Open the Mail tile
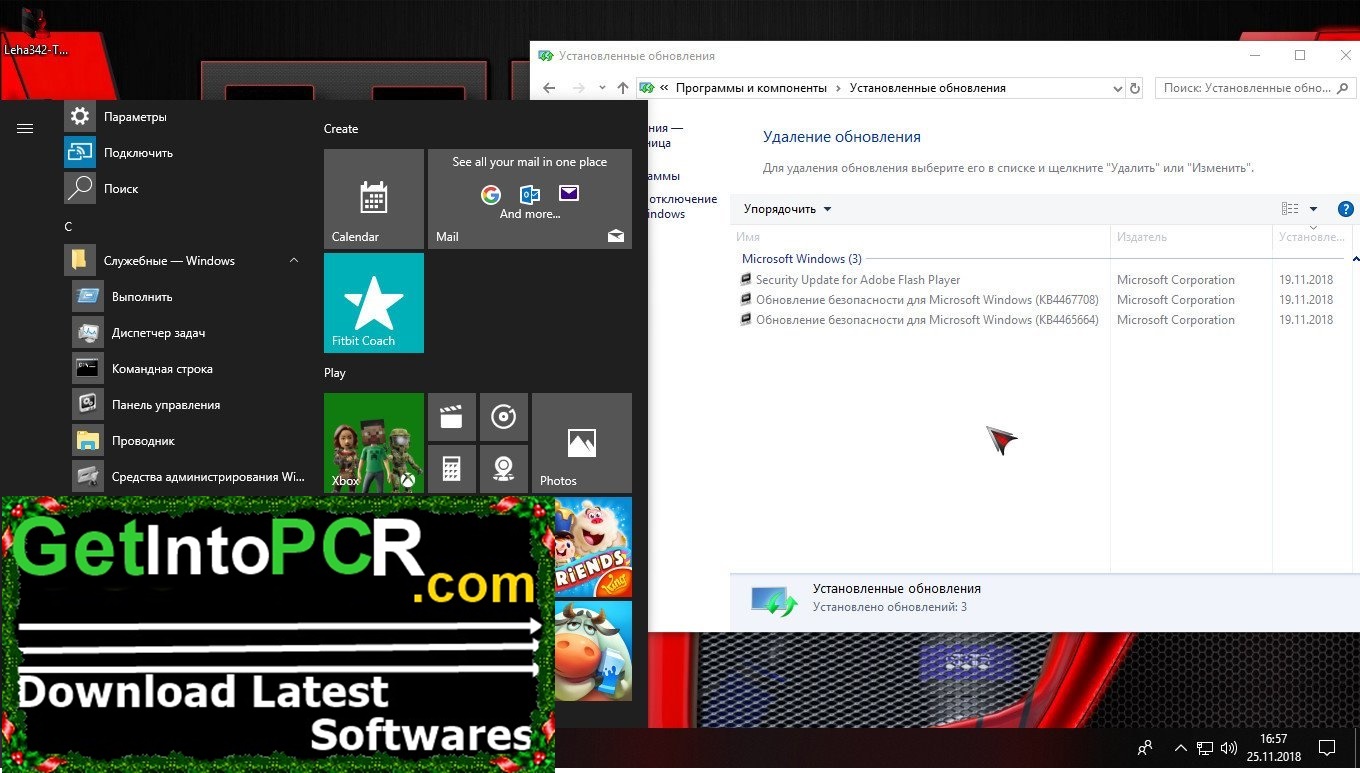The height and width of the screenshot is (773, 1360). (530, 199)
